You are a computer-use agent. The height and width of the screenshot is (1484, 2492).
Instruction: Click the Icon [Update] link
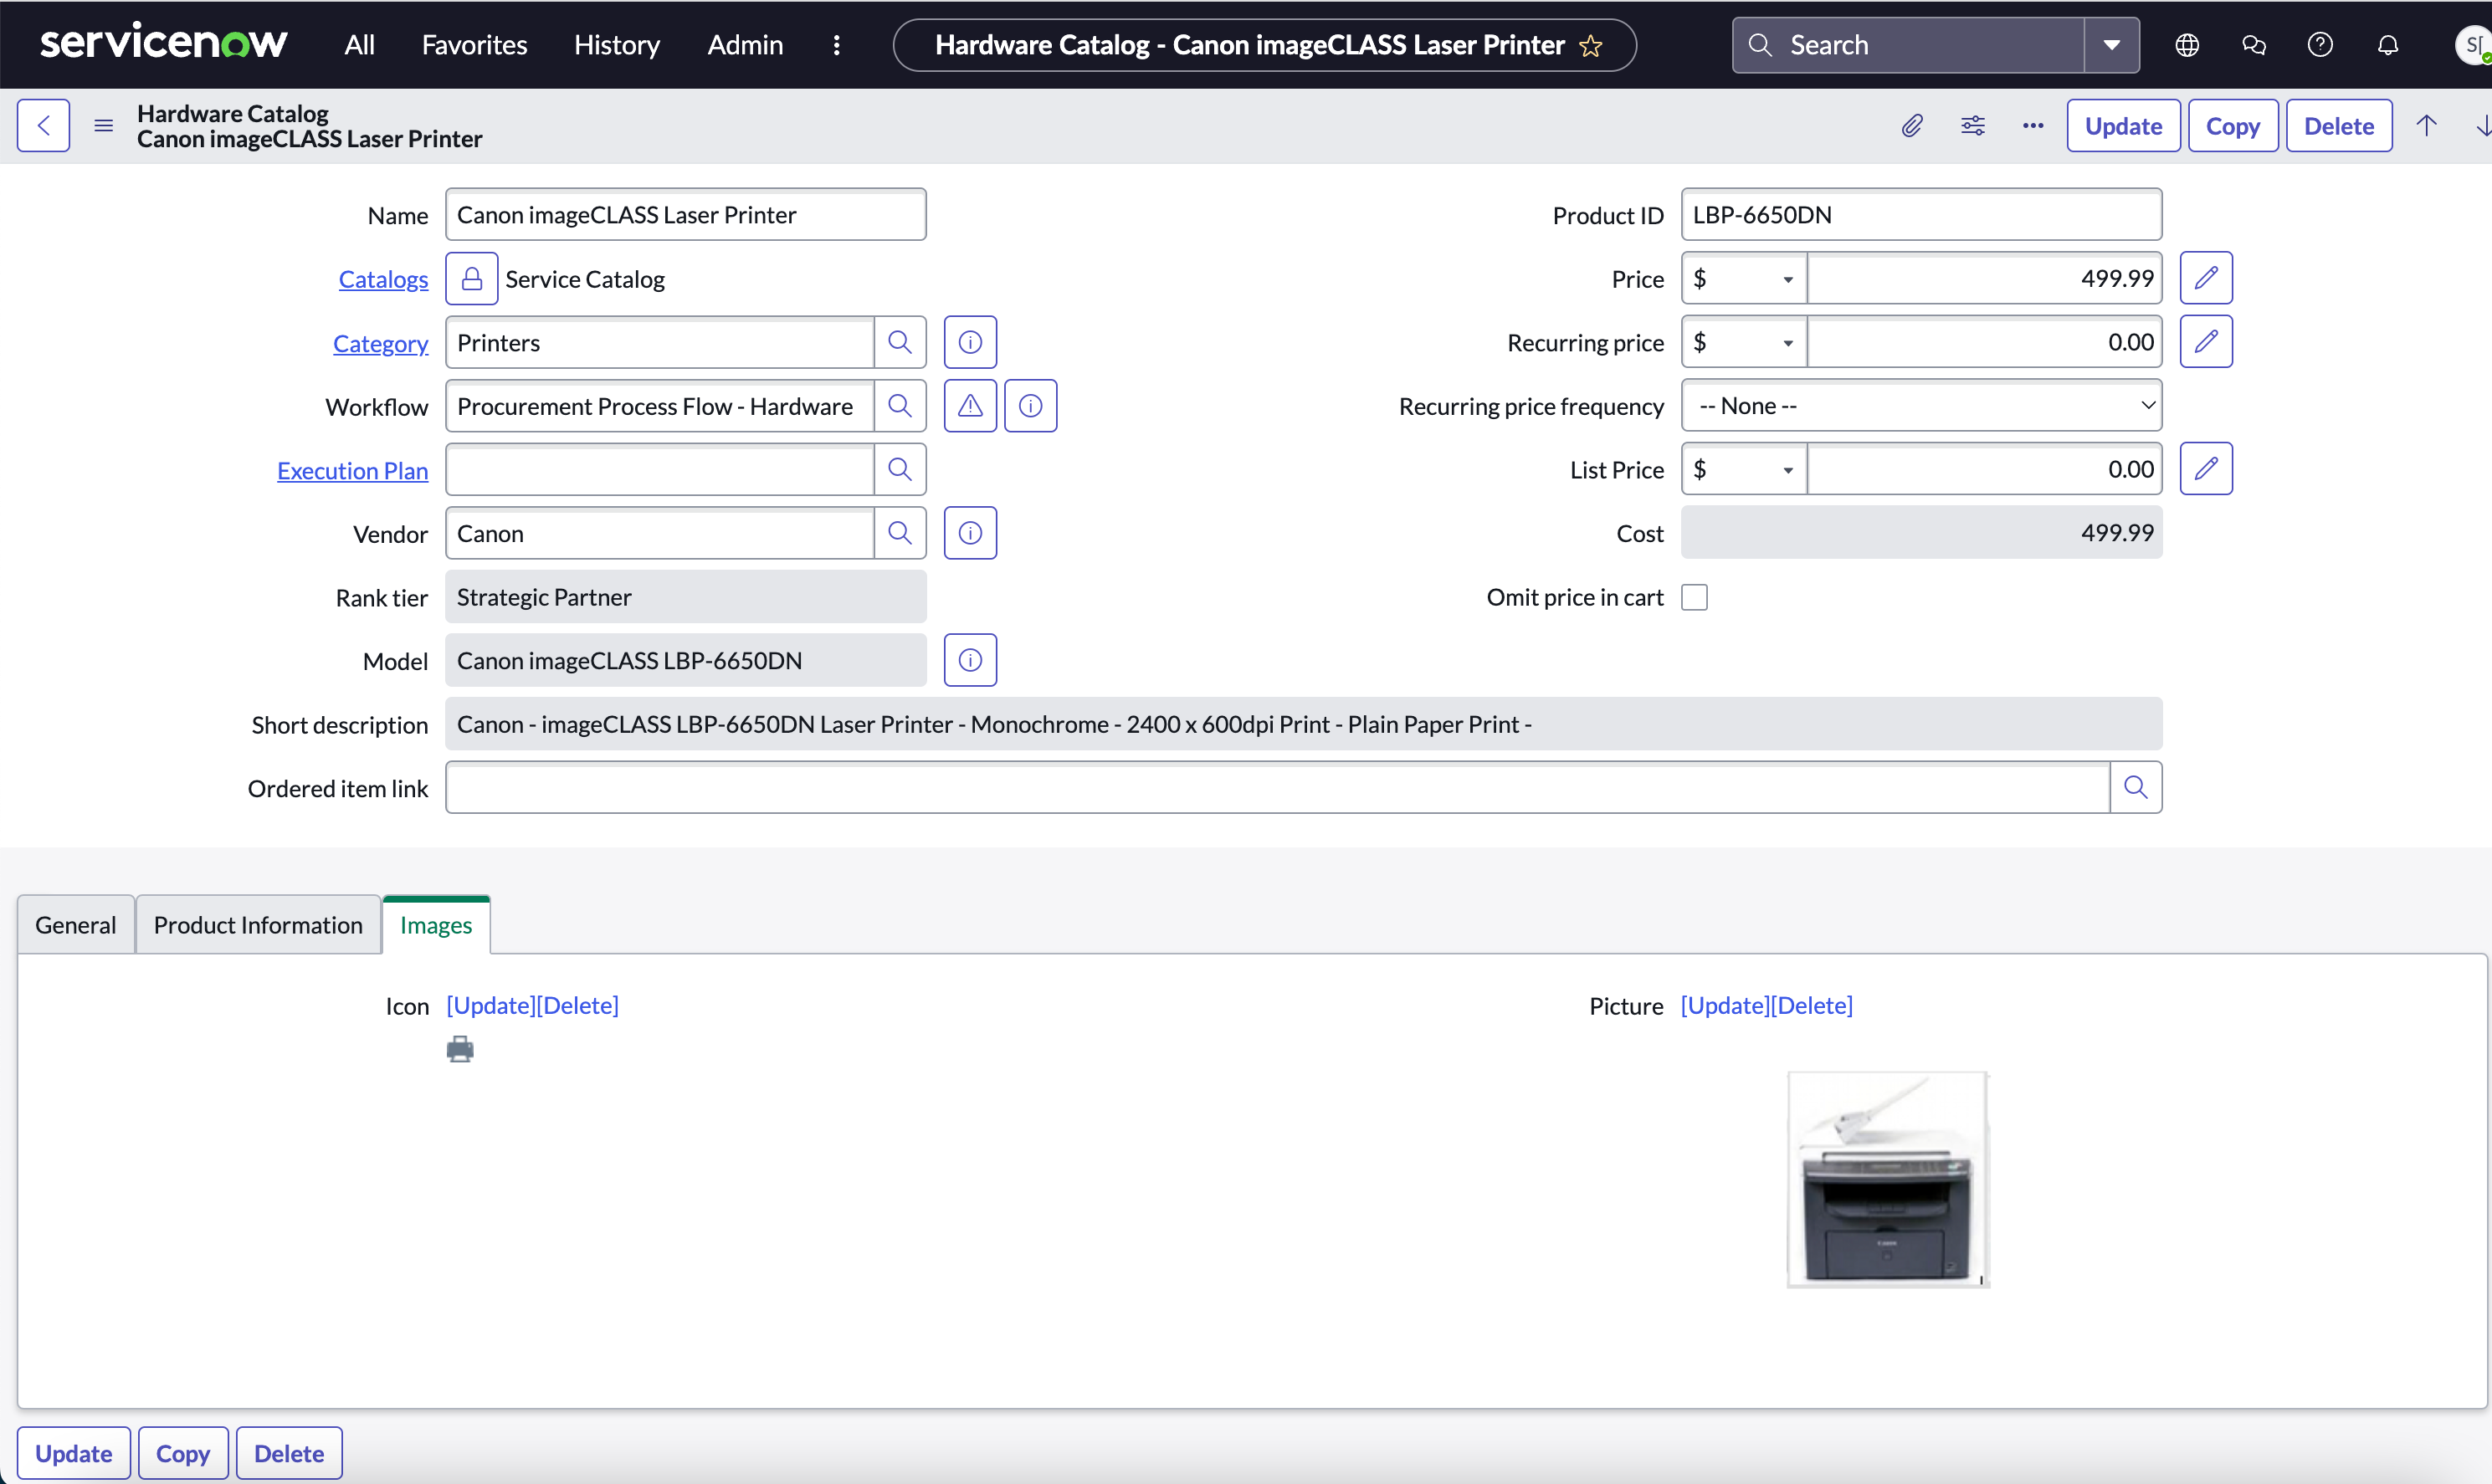coord(491,1006)
